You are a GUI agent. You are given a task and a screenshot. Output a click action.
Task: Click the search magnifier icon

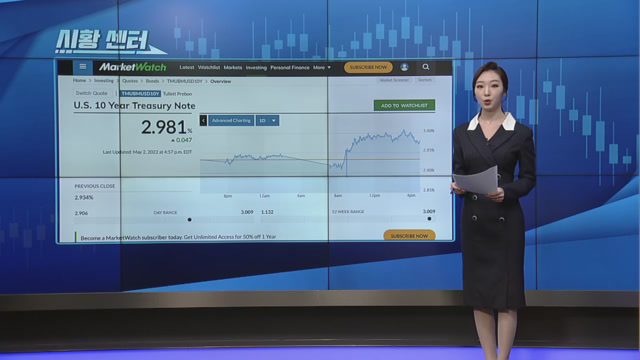[x=426, y=67]
